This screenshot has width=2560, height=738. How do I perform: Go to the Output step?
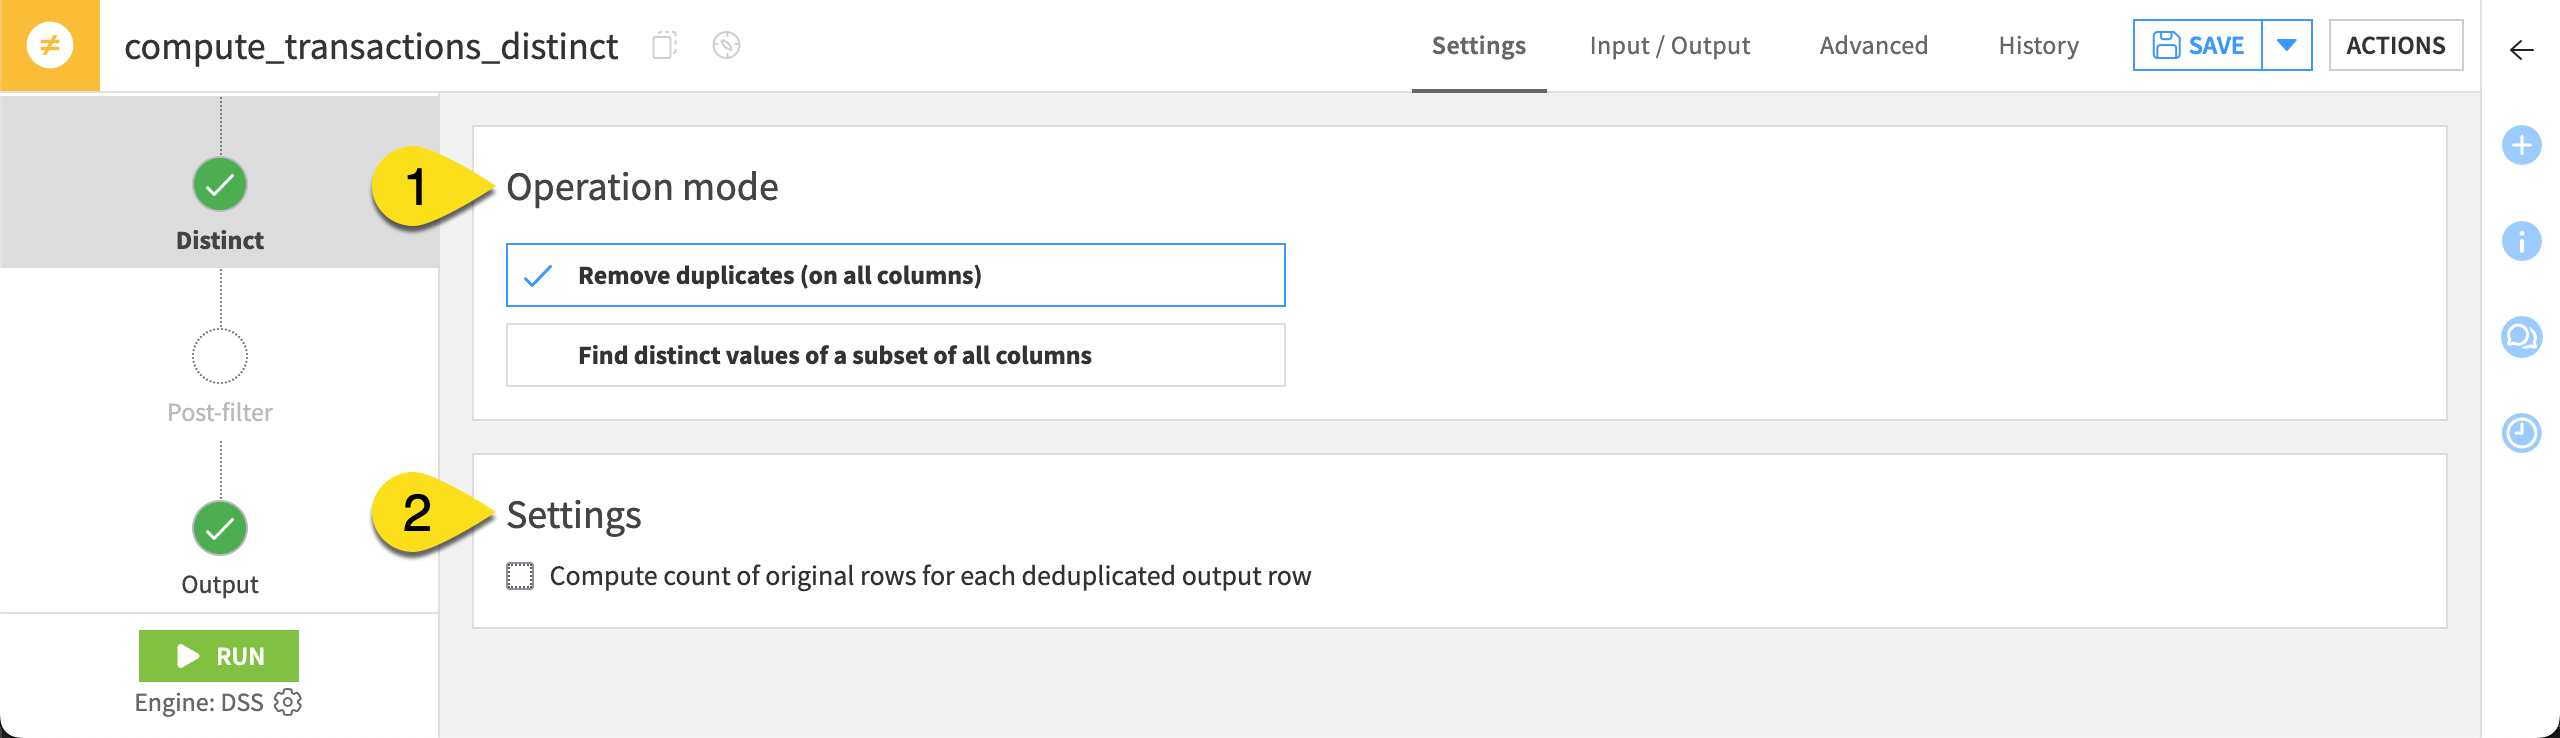tap(220, 528)
